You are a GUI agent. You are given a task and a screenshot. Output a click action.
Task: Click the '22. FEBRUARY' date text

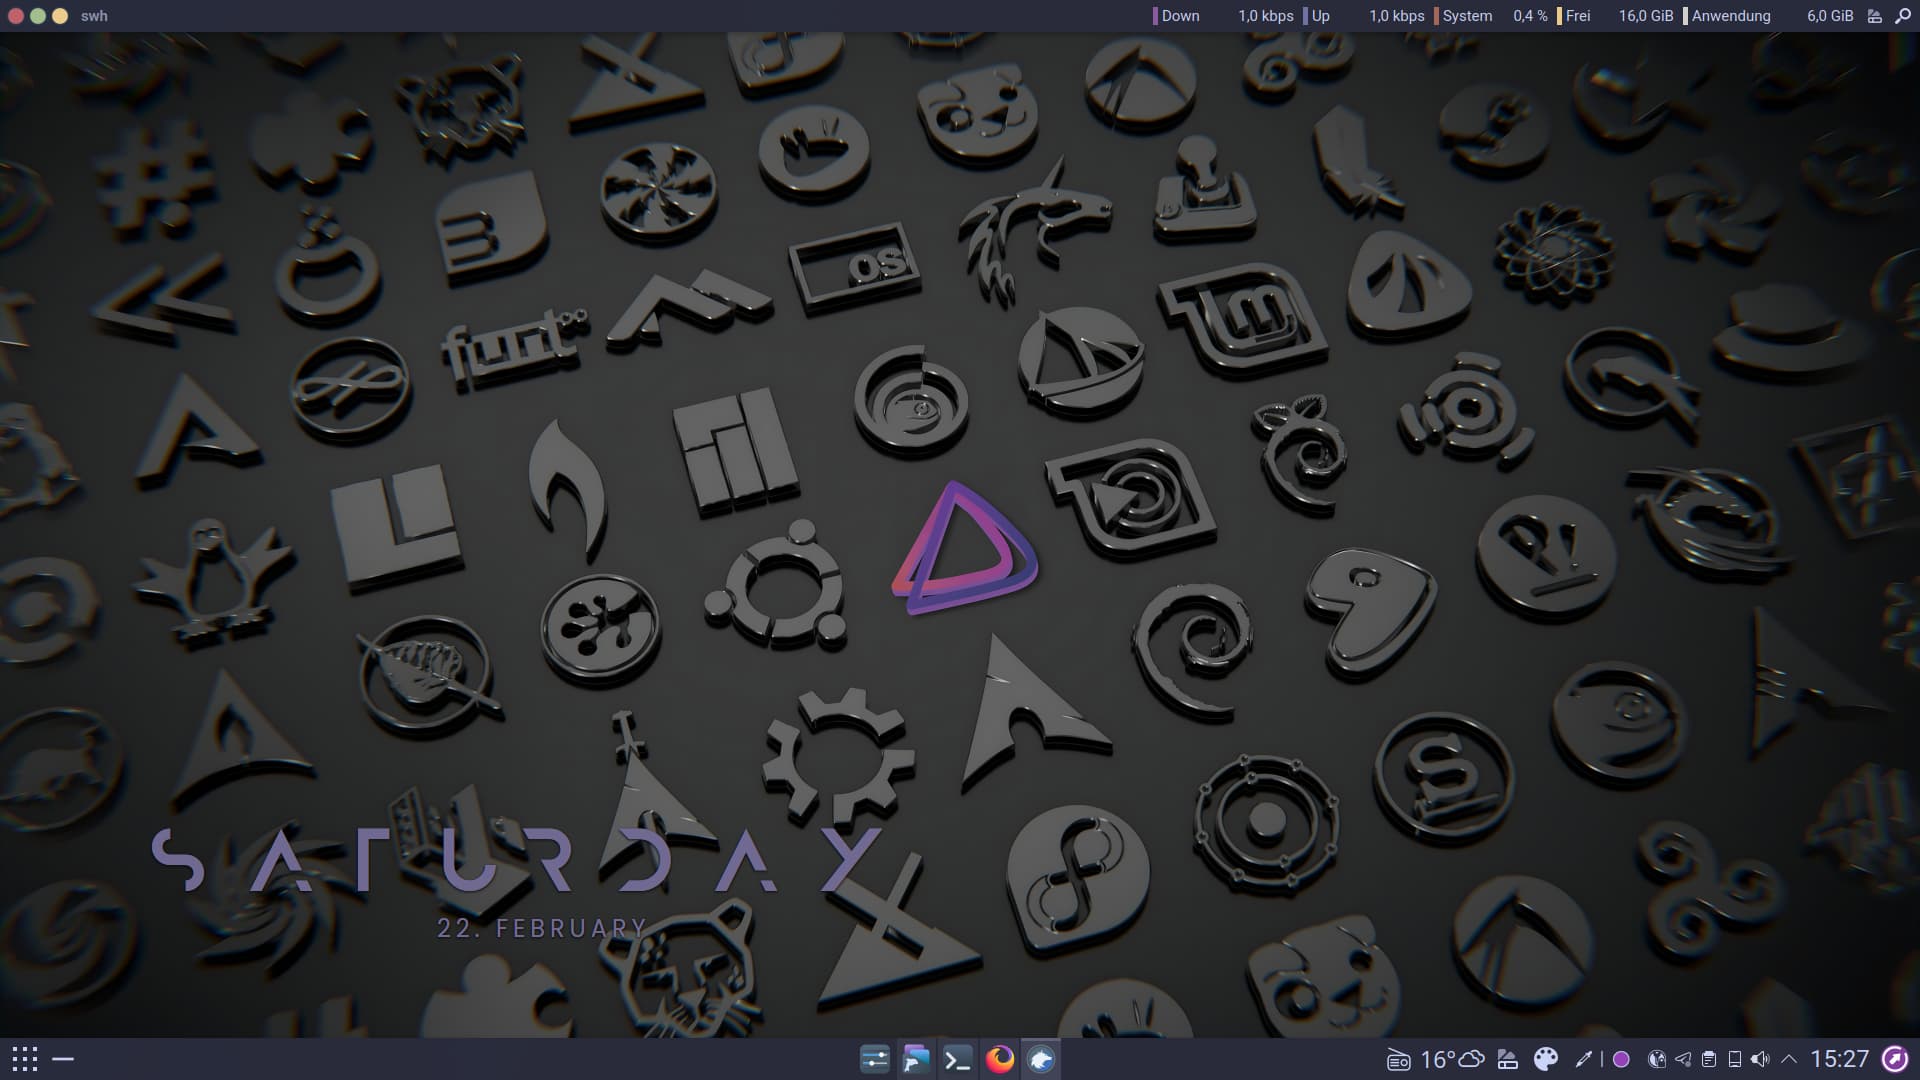pyautogui.click(x=542, y=929)
